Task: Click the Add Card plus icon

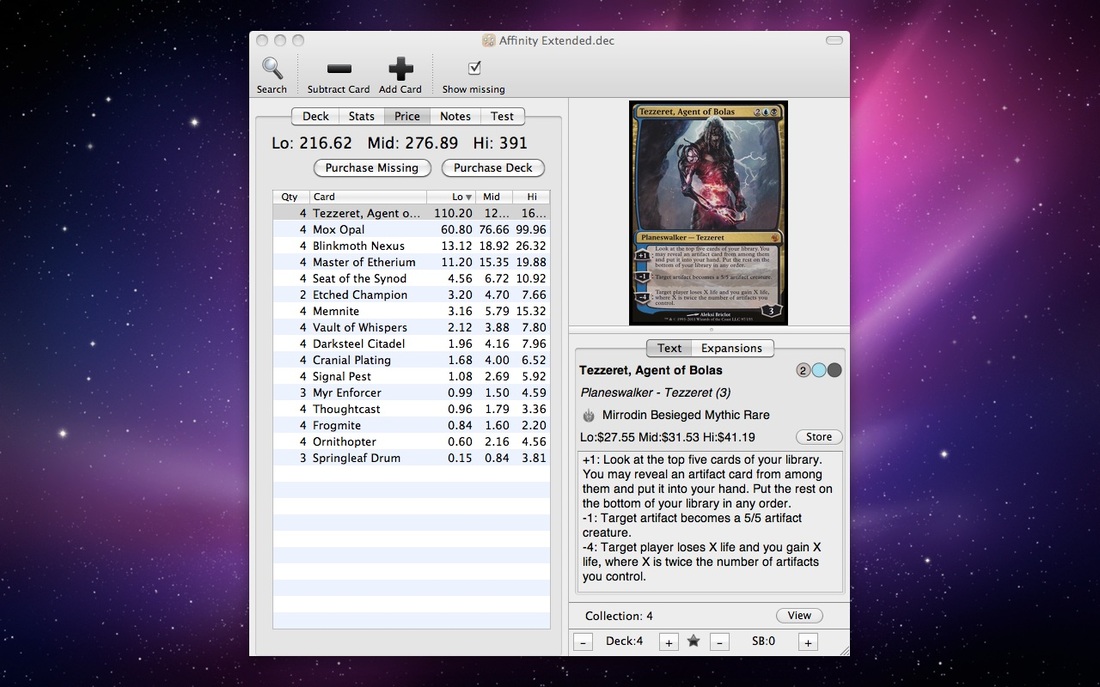Action: pyautogui.click(x=400, y=69)
